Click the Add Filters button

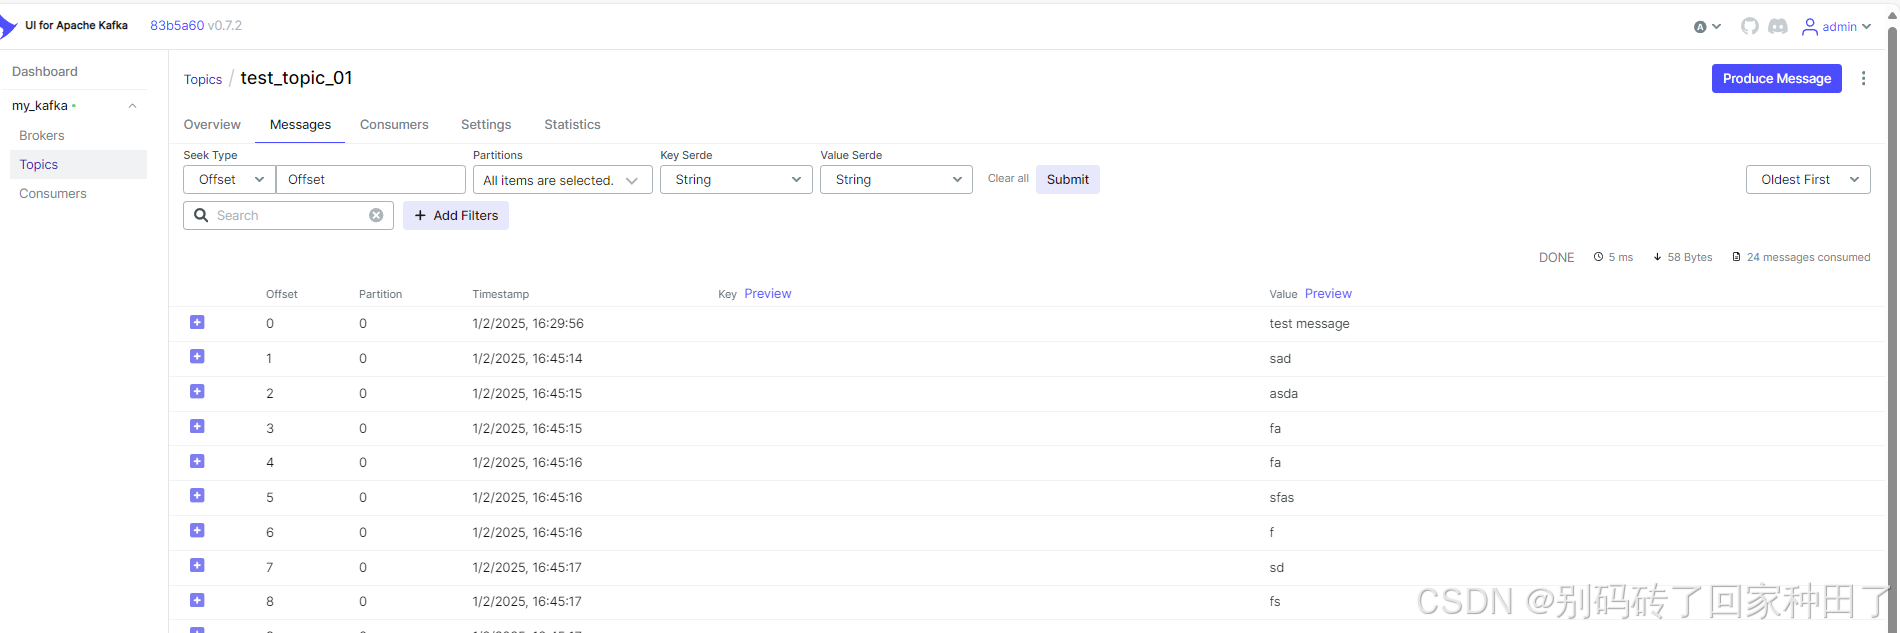(456, 216)
